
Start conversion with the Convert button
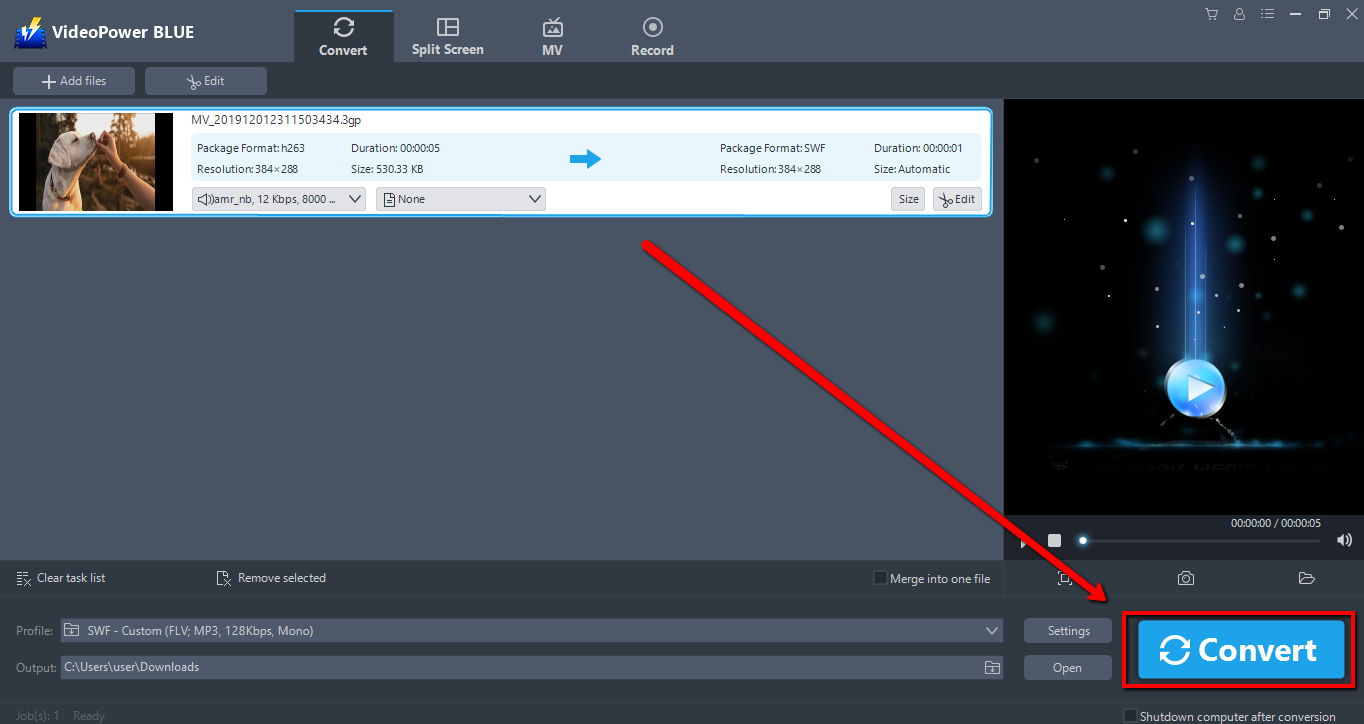1239,650
